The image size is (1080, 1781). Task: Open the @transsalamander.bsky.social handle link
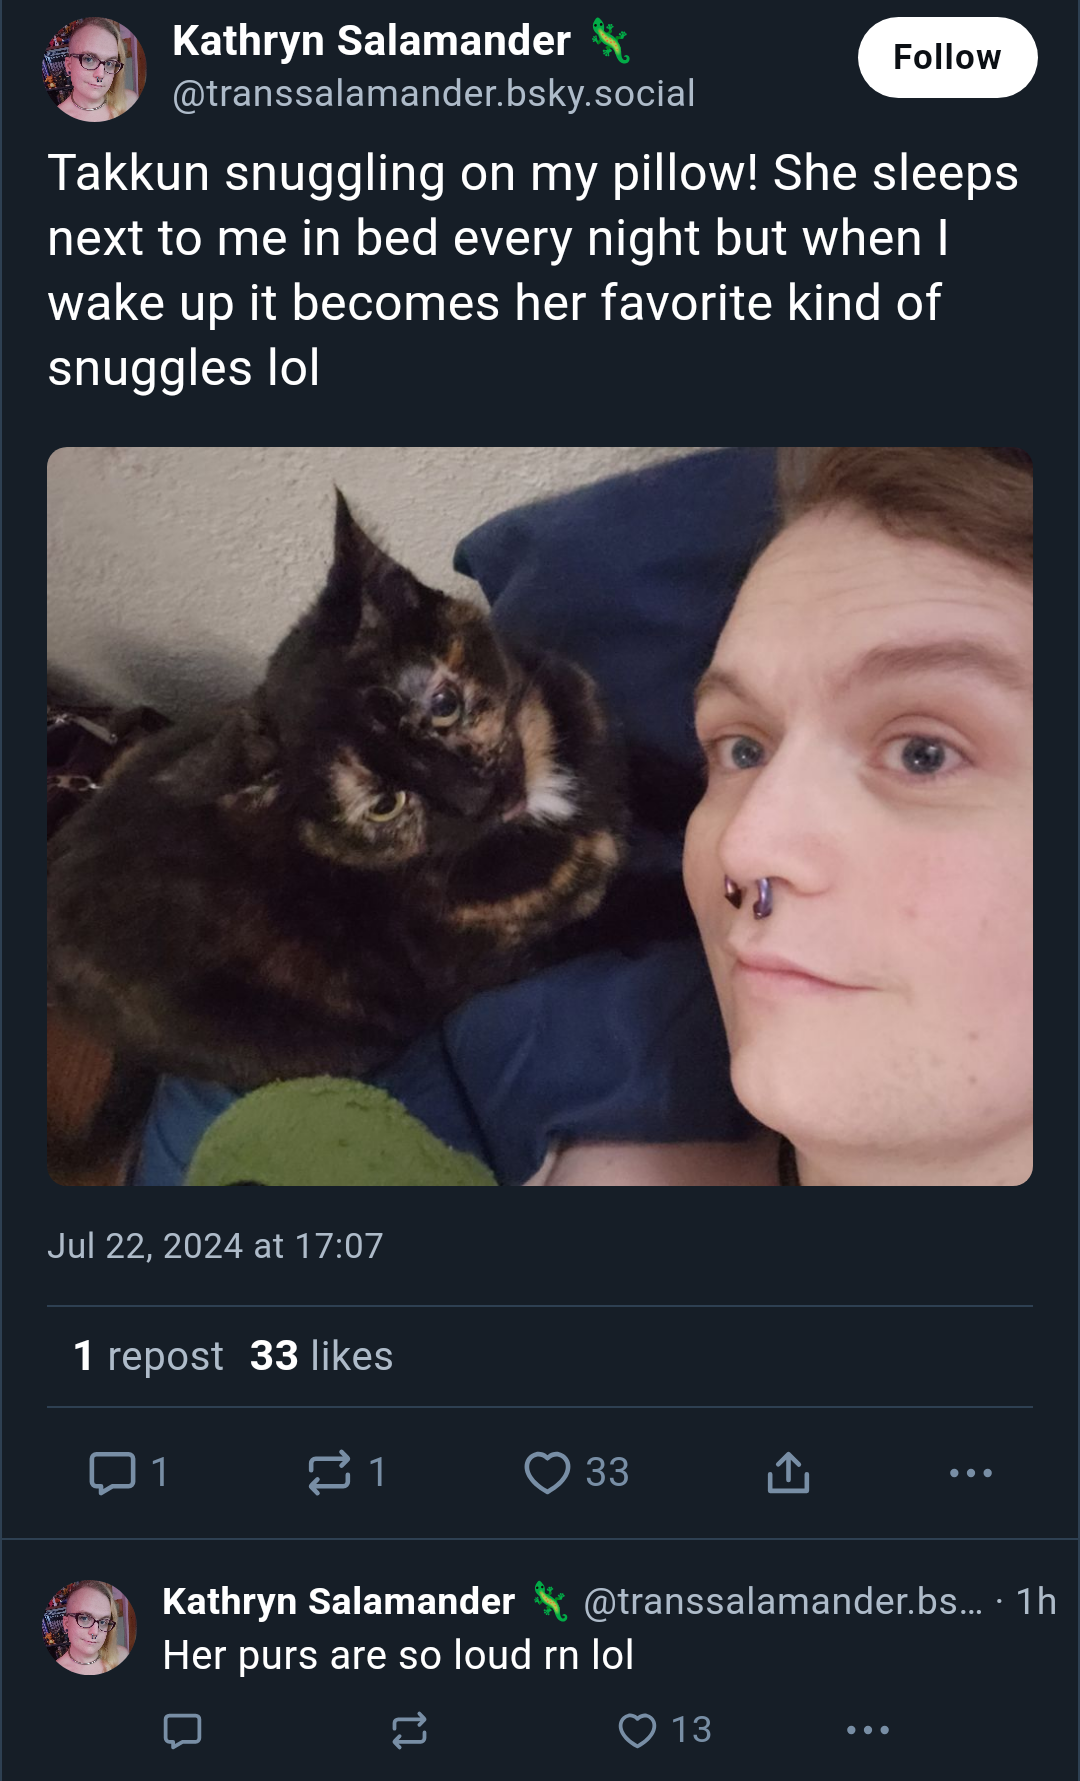pyautogui.click(x=433, y=93)
